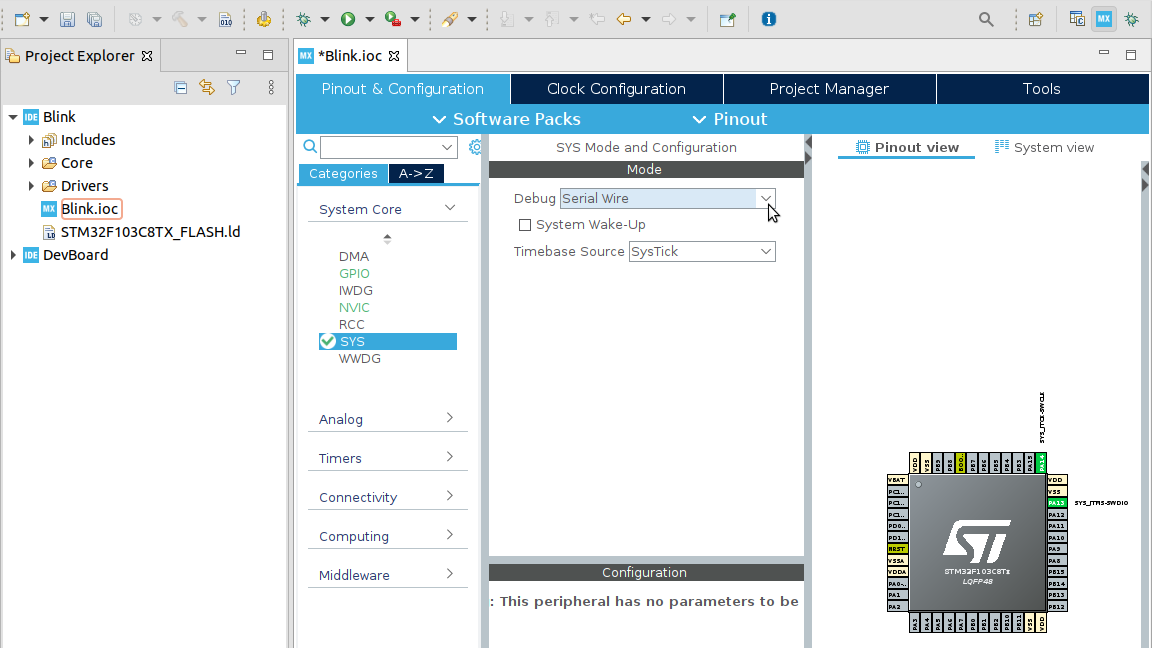1152x648 pixels.
Task: Collapse the System Core category
Action: coord(450,209)
